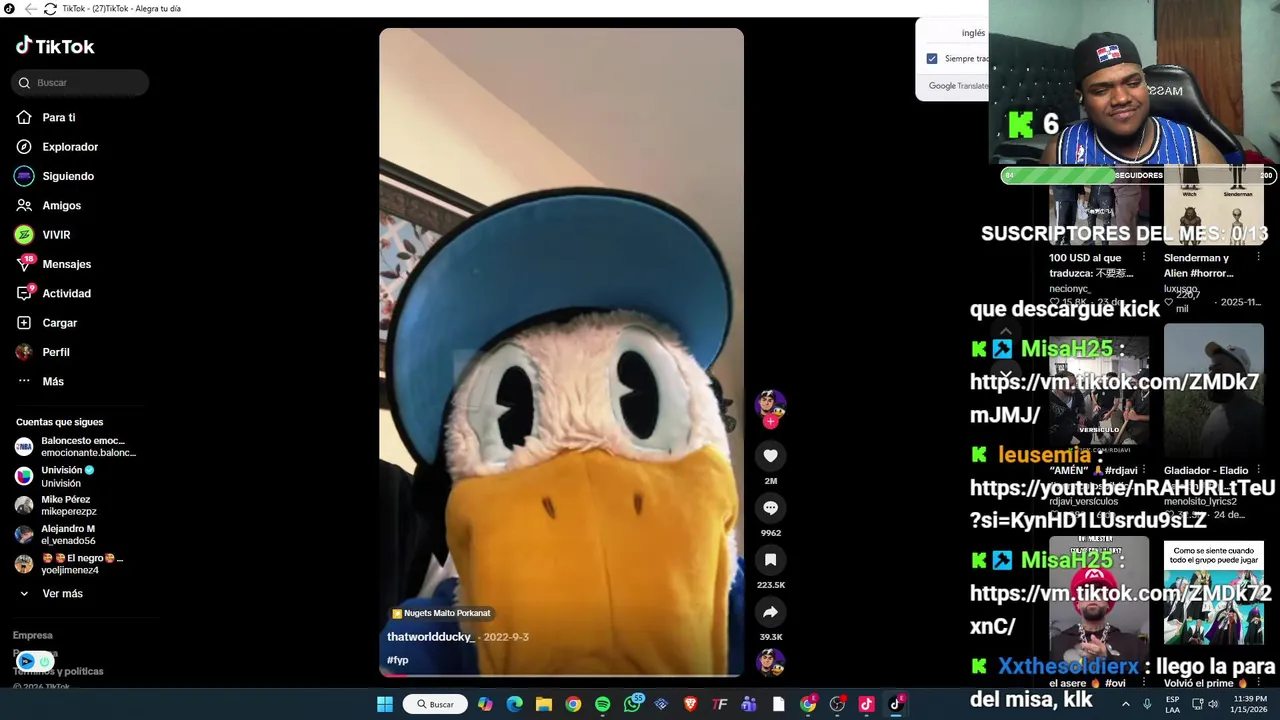Open the thatworldducky_ profile link
This screenshot has height=720, width=1280.
[x=431, y=637]
